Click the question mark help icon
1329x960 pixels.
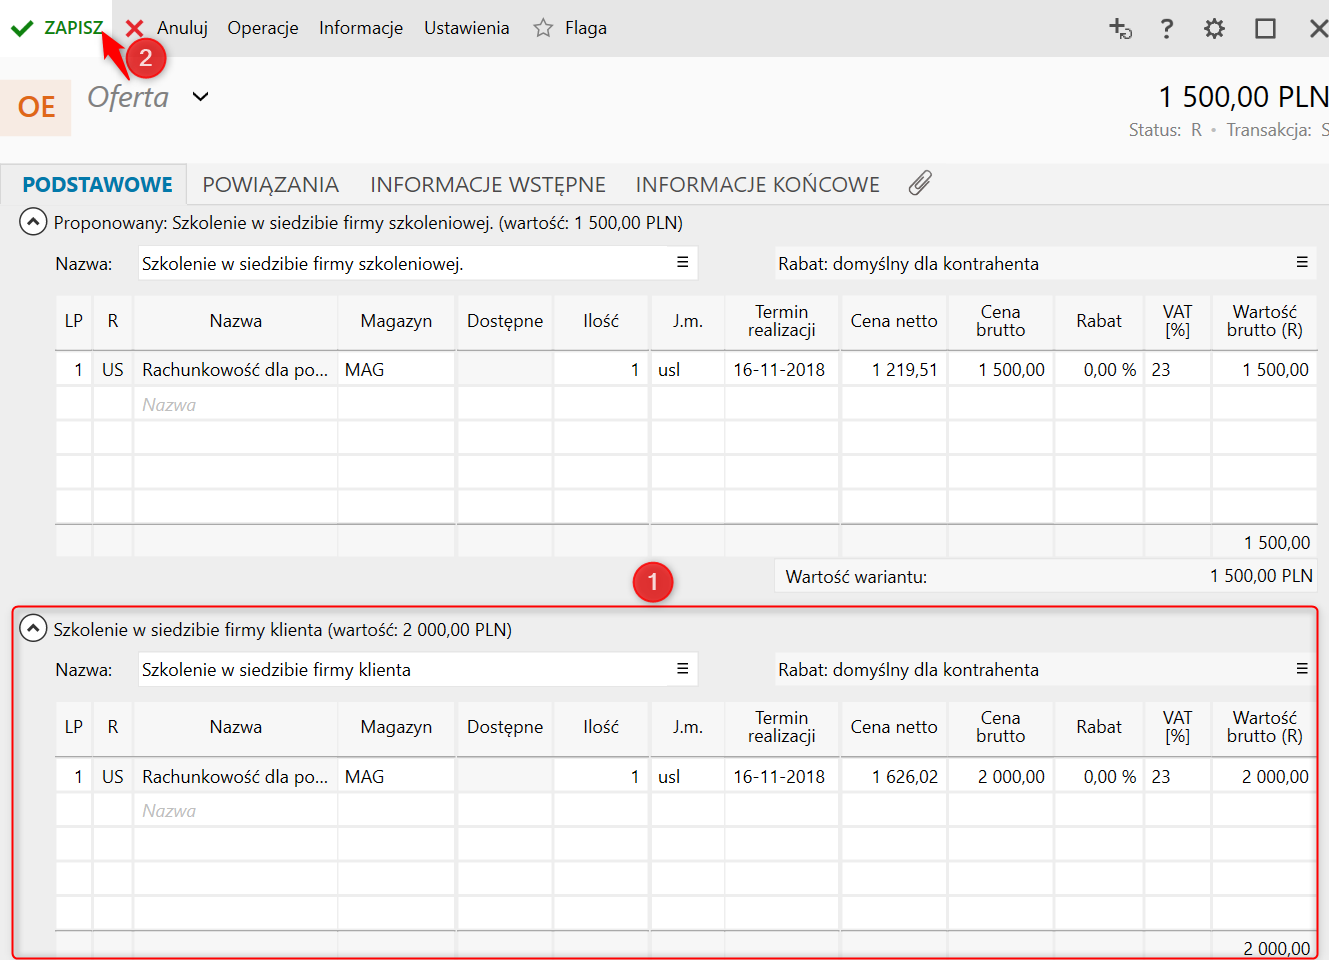point(1166,28)
